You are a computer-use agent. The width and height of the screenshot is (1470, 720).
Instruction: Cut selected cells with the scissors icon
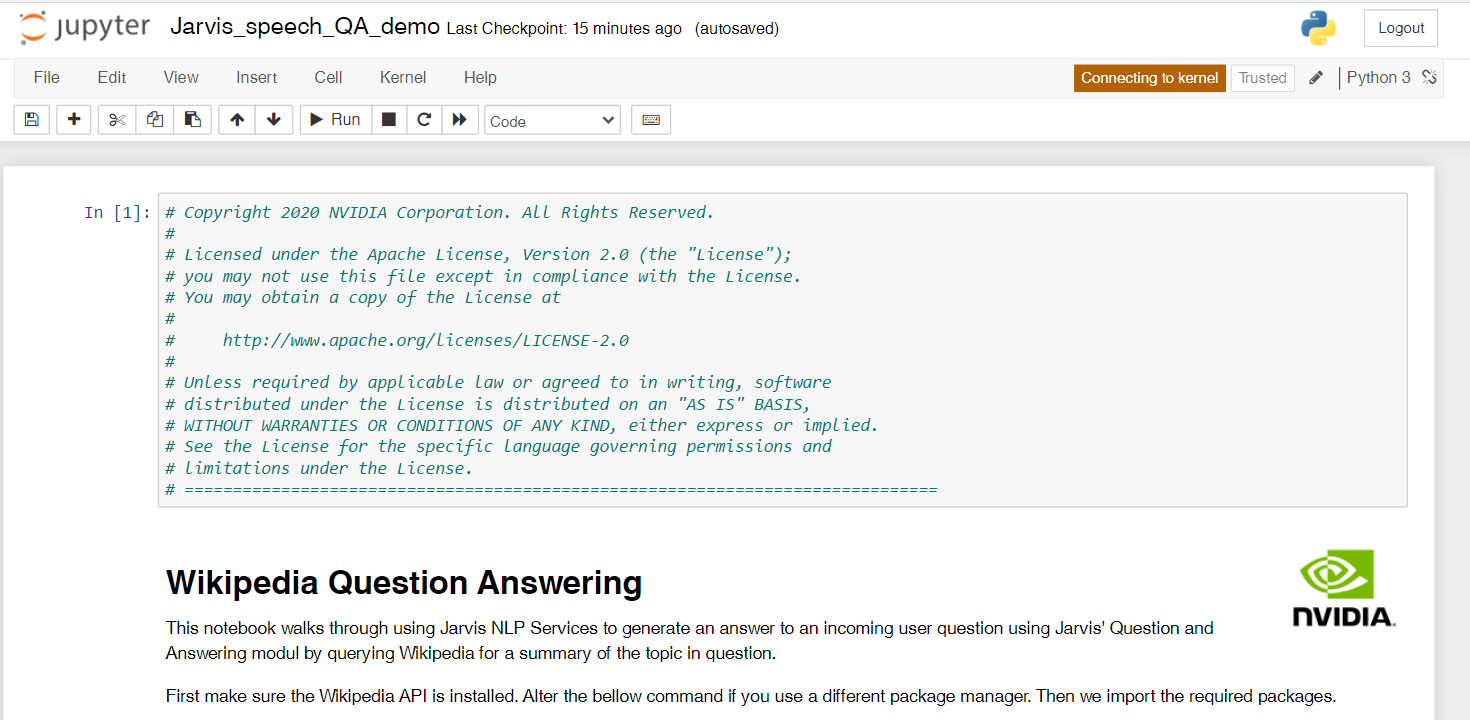[x=117, y=120]
